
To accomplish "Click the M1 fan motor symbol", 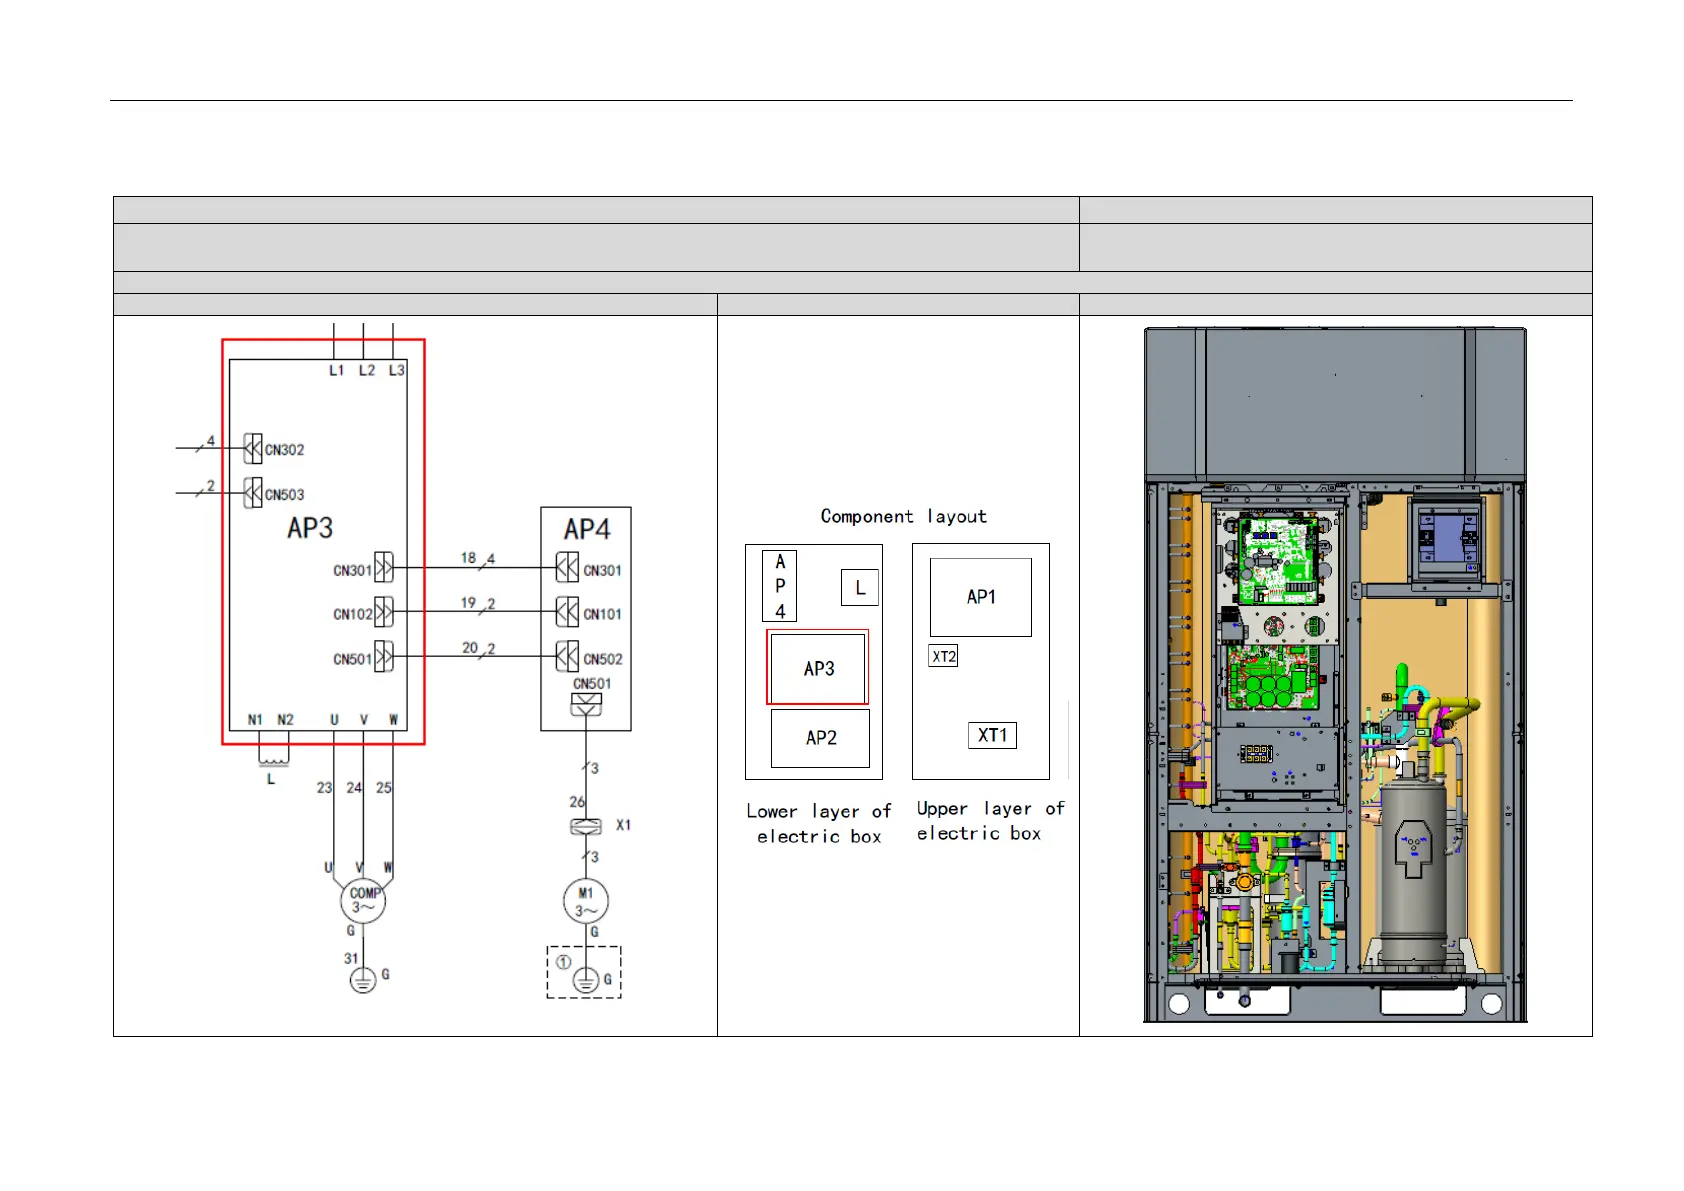I will point(586,901).
